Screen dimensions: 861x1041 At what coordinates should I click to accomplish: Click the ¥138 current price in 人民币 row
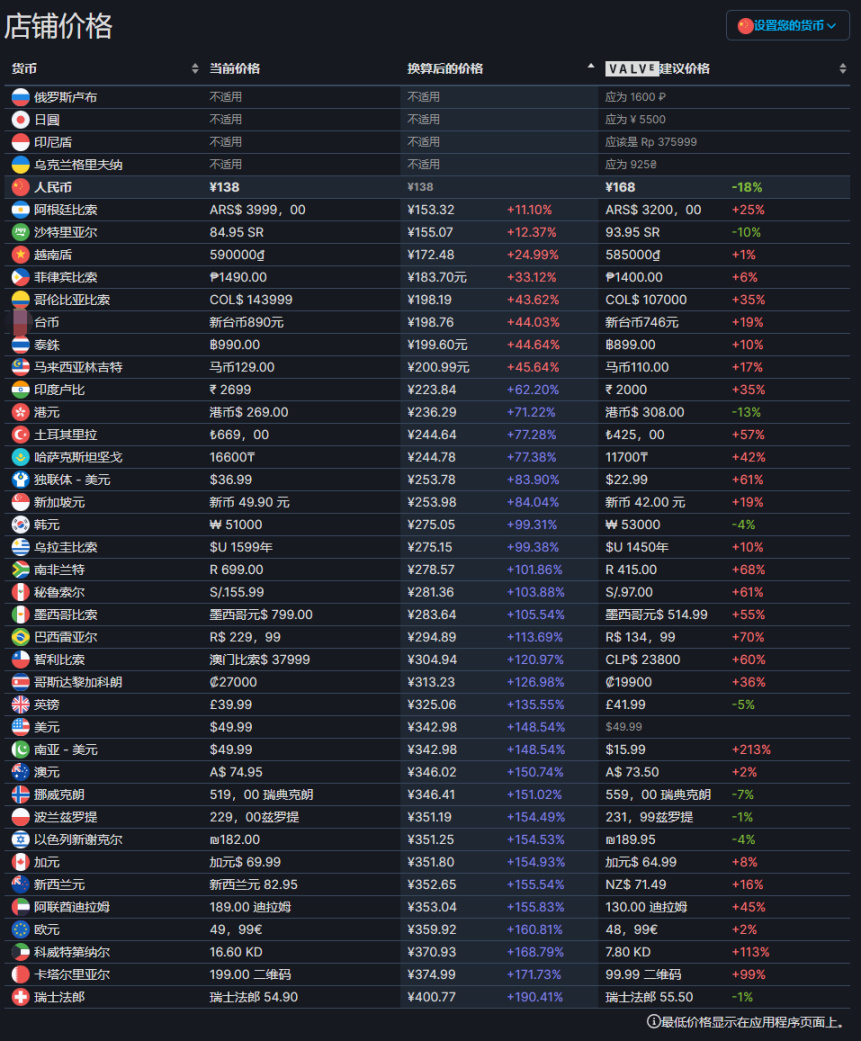pyautogui.click(x=224, y=187)
